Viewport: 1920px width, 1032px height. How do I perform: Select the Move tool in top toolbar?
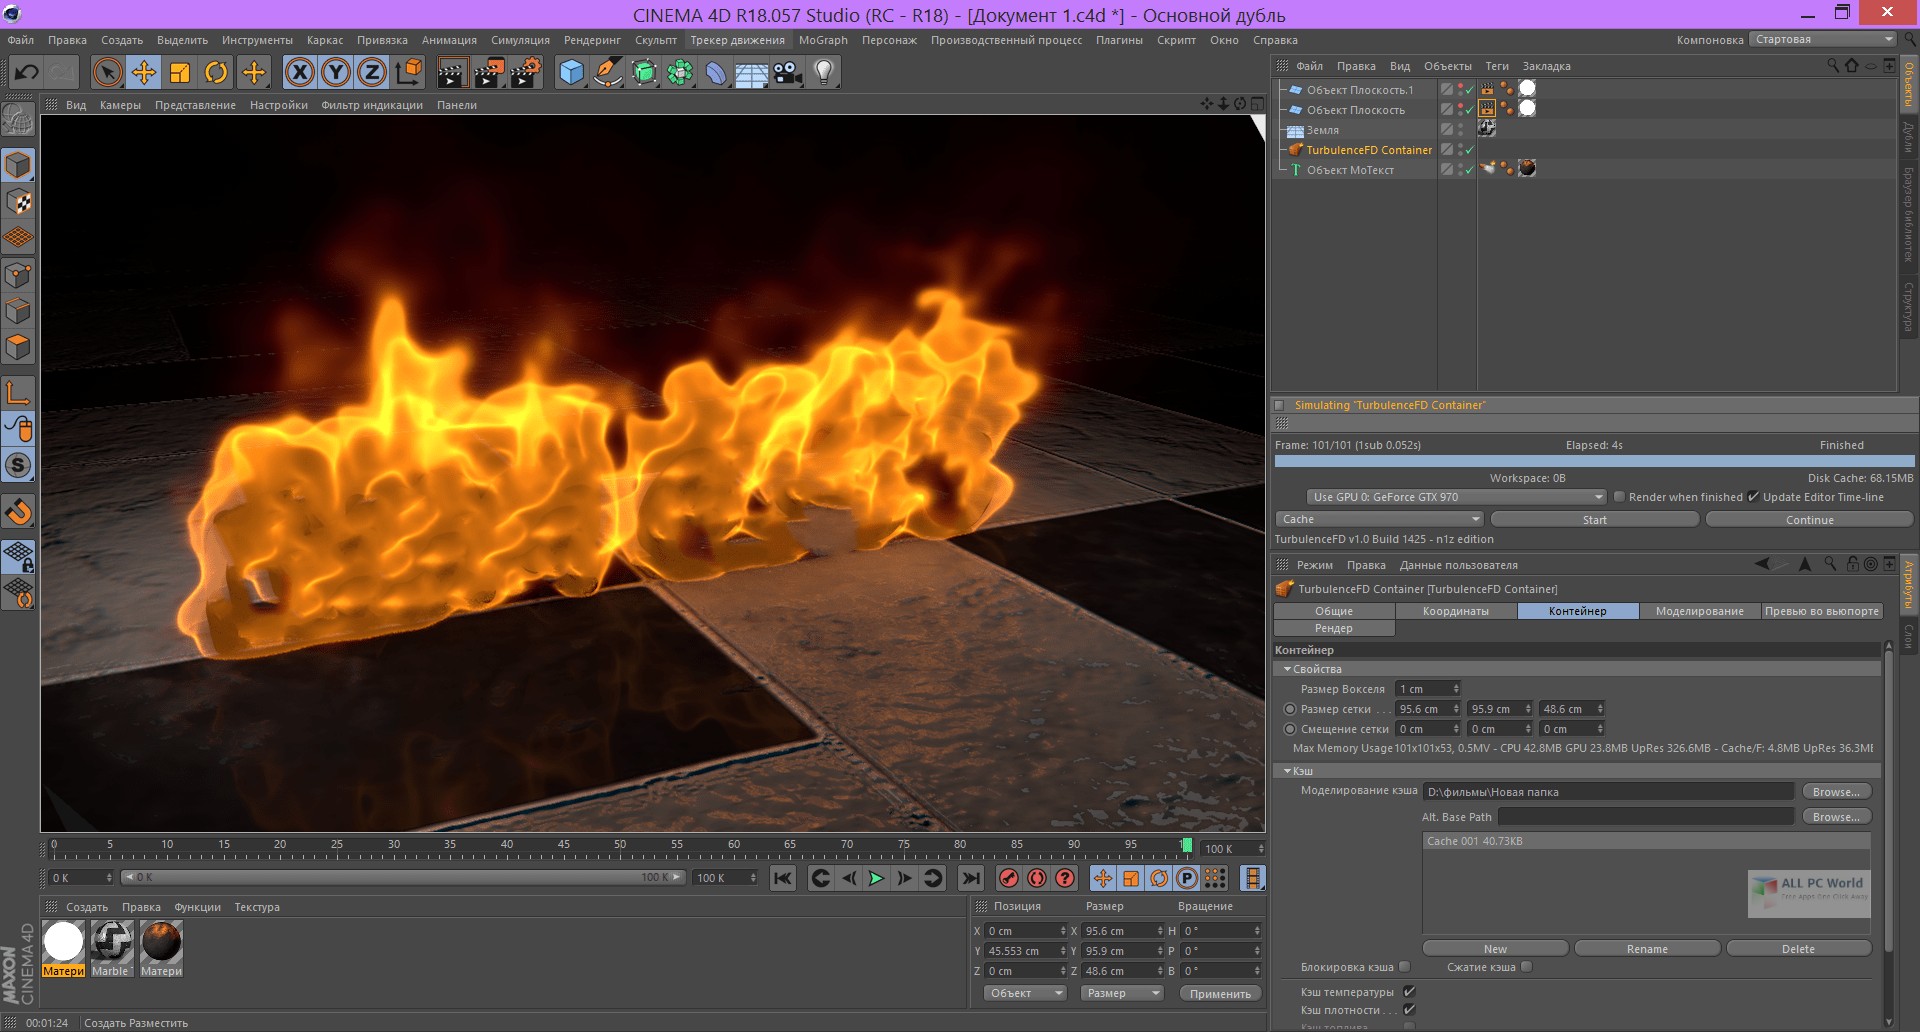click(144, 72)
